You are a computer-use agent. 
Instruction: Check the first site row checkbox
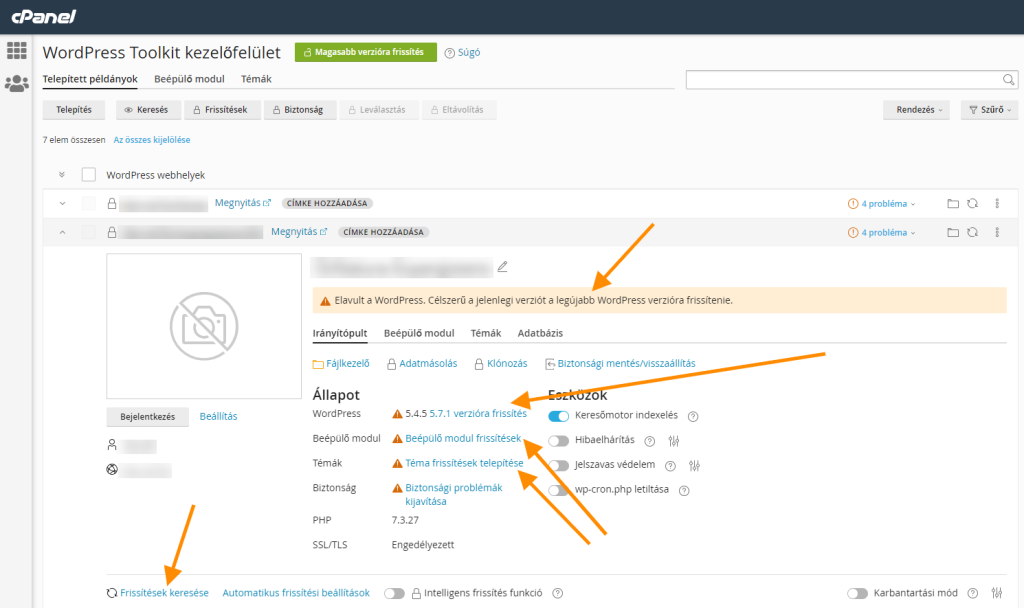pyautogui.click(x=89, y=203)
